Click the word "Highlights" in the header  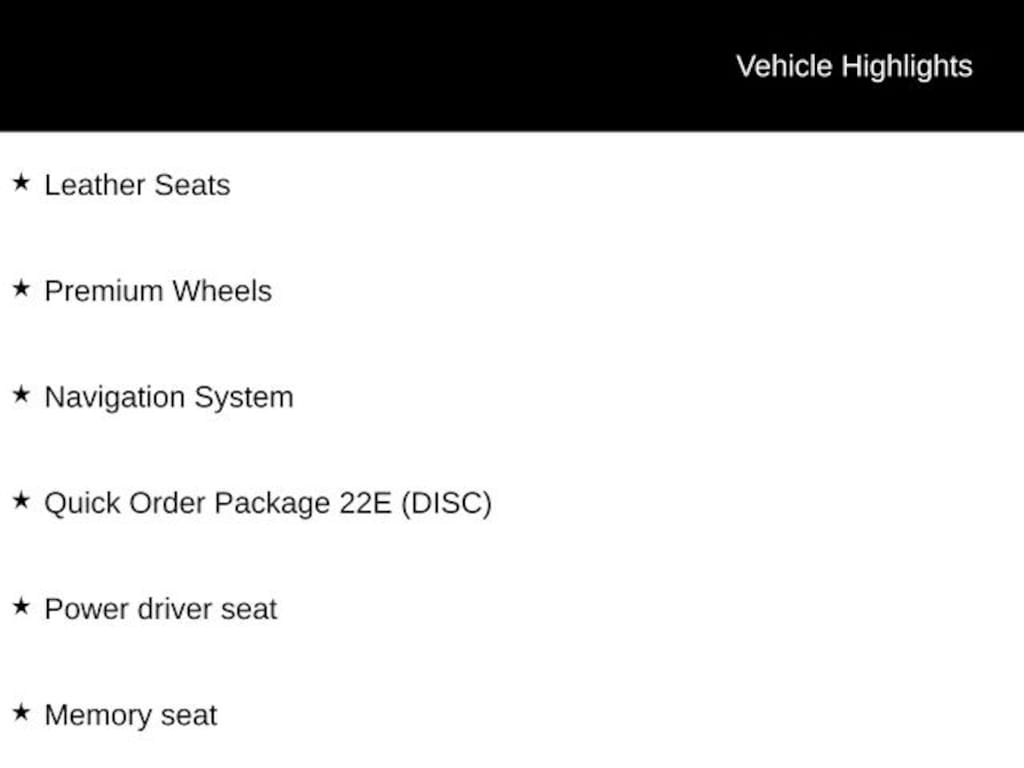point(906,66)
